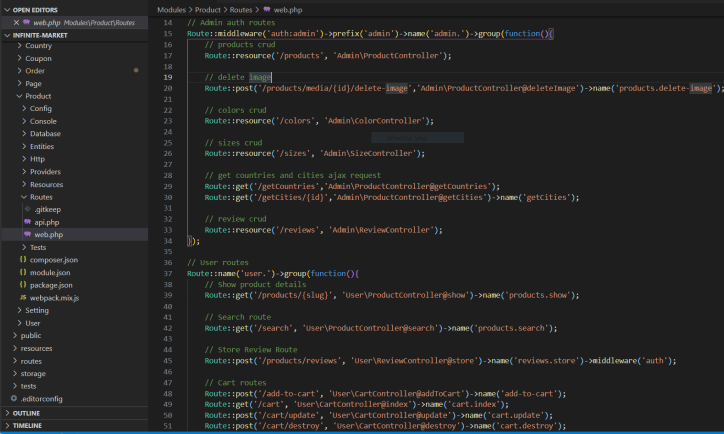Click line number 37 in the gutter

tap(168, 273)
